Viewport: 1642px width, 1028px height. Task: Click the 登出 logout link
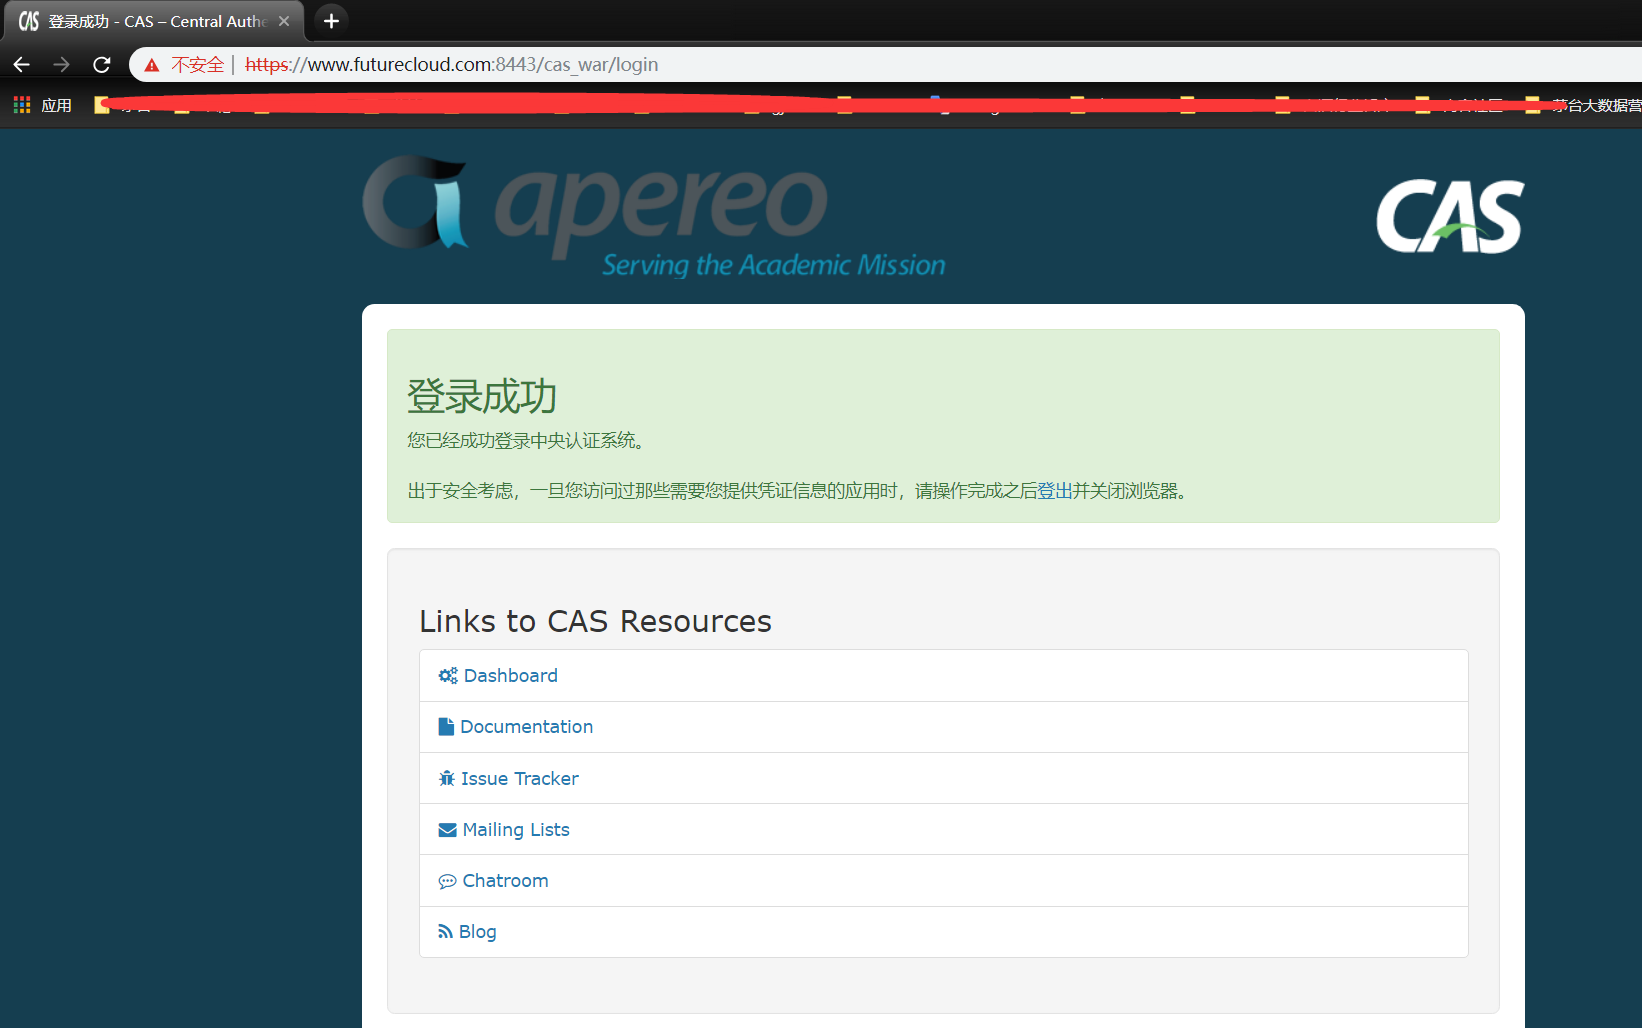click(1055, 491)
